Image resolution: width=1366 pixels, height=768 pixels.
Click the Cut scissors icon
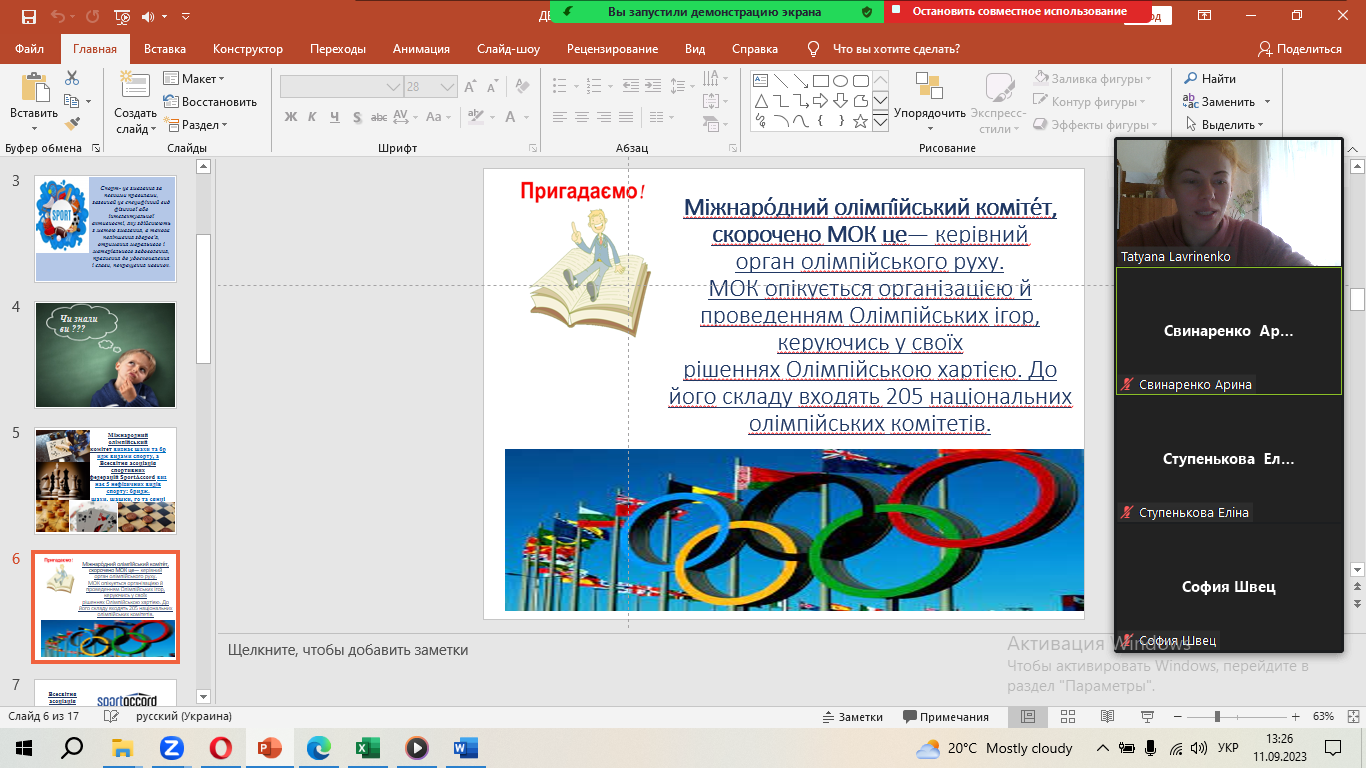tap(72, 78)
